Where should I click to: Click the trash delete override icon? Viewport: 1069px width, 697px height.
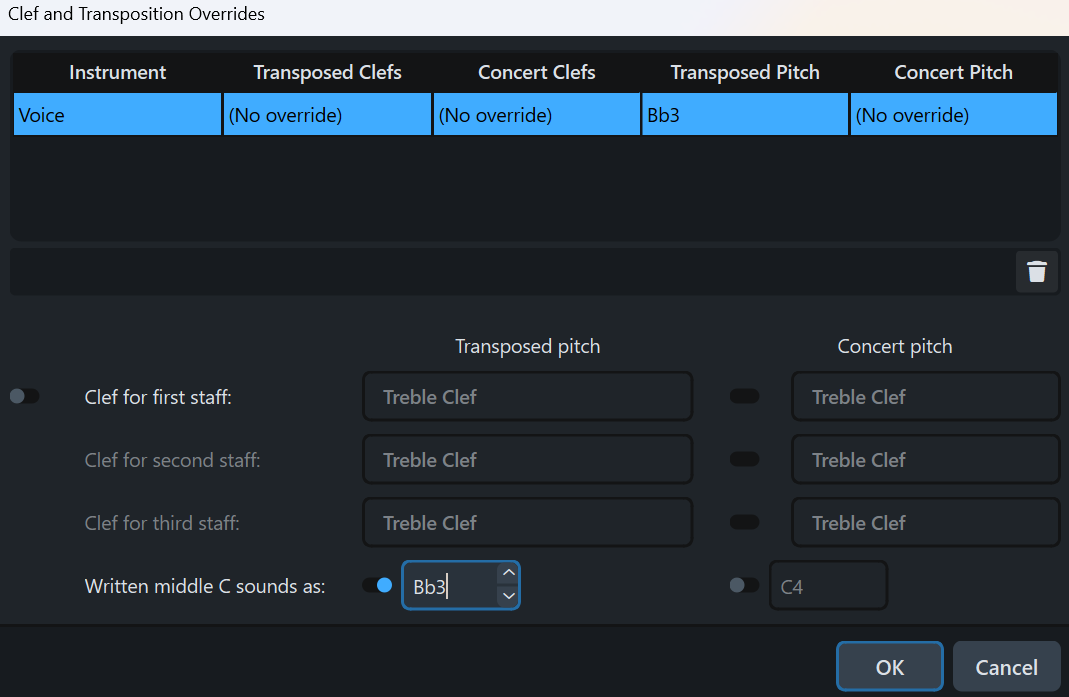coord(1037,272)
